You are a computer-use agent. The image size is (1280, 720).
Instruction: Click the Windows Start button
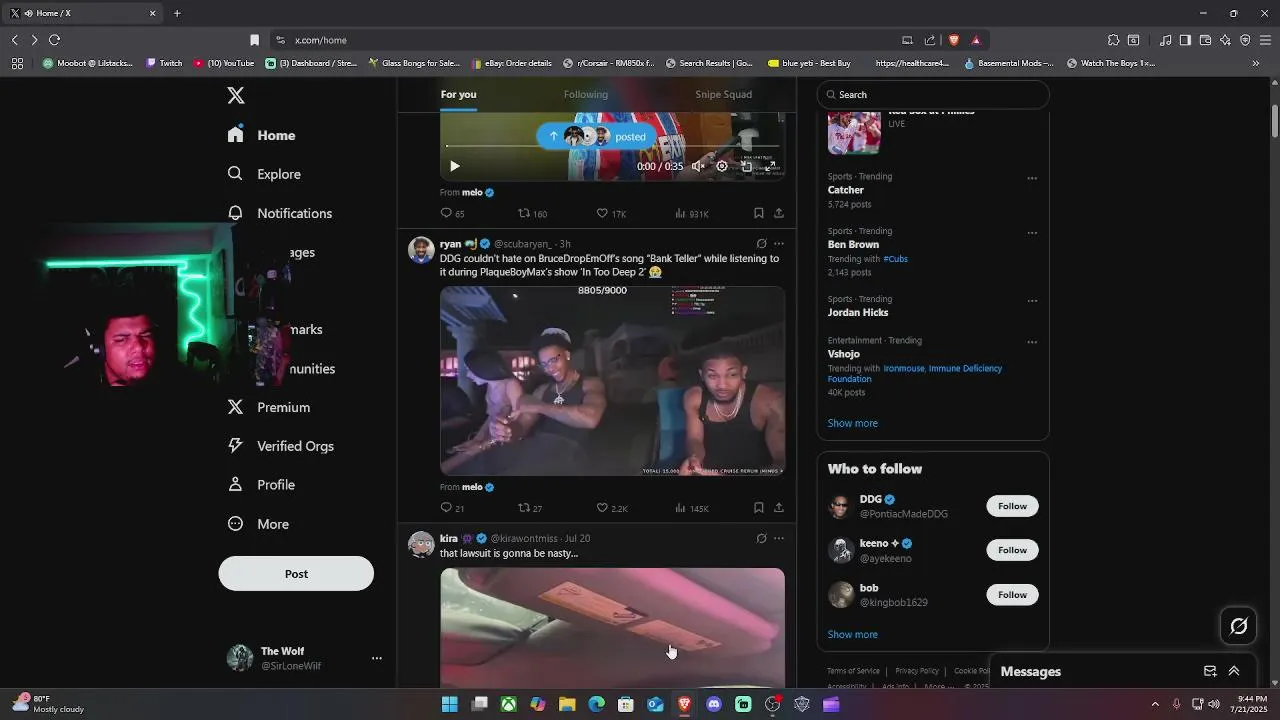click(x=450, y=704)
